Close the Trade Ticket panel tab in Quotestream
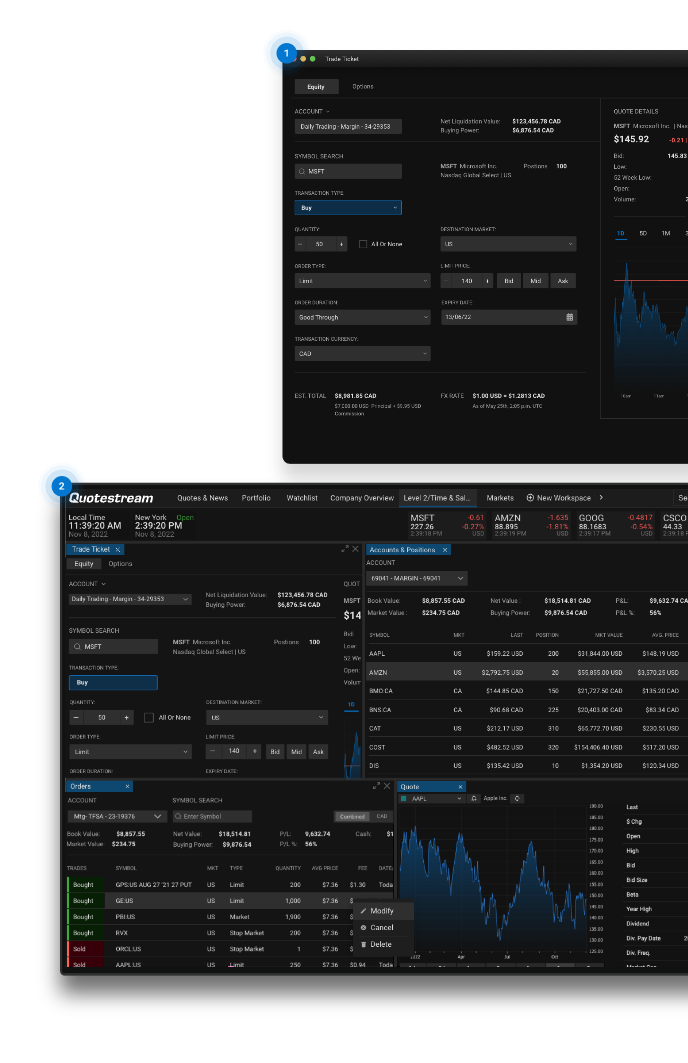Viewport: 688px width, 1063px height. [x=118, y=550]
